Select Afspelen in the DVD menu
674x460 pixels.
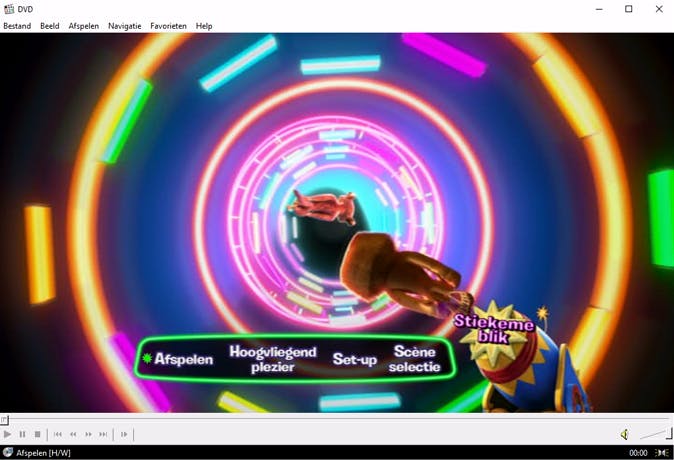(184, 359)
